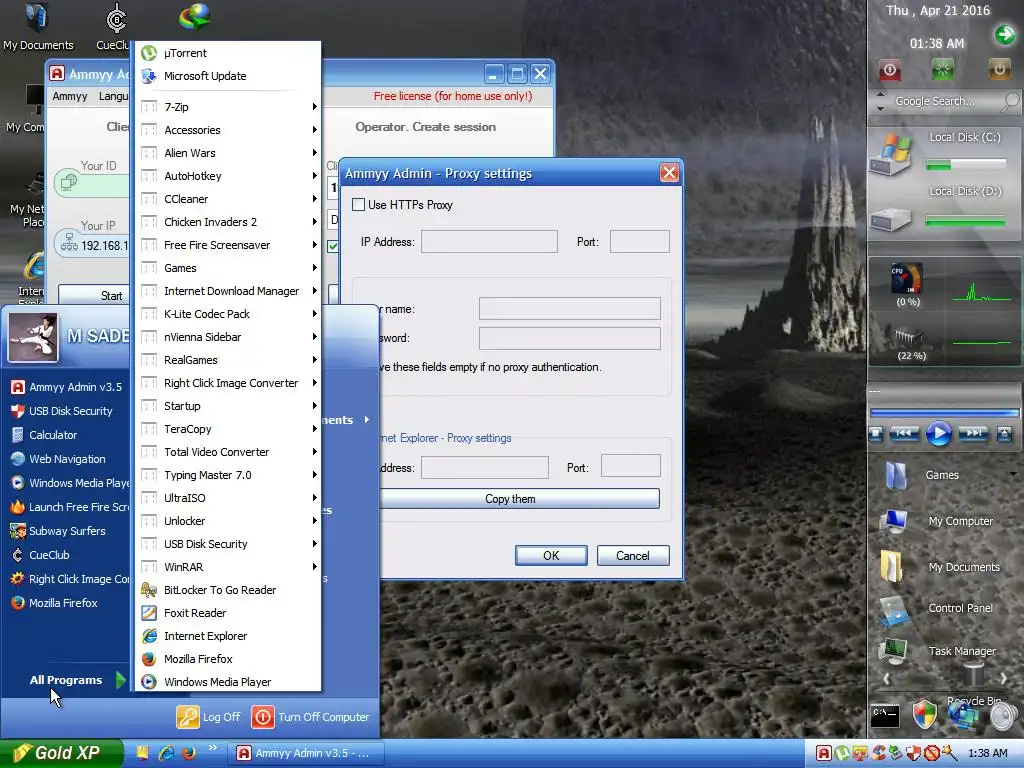Screen dimensions: 1024x768
Task: Open Web Navigation in the Start menu
Action: pos(68,459)
